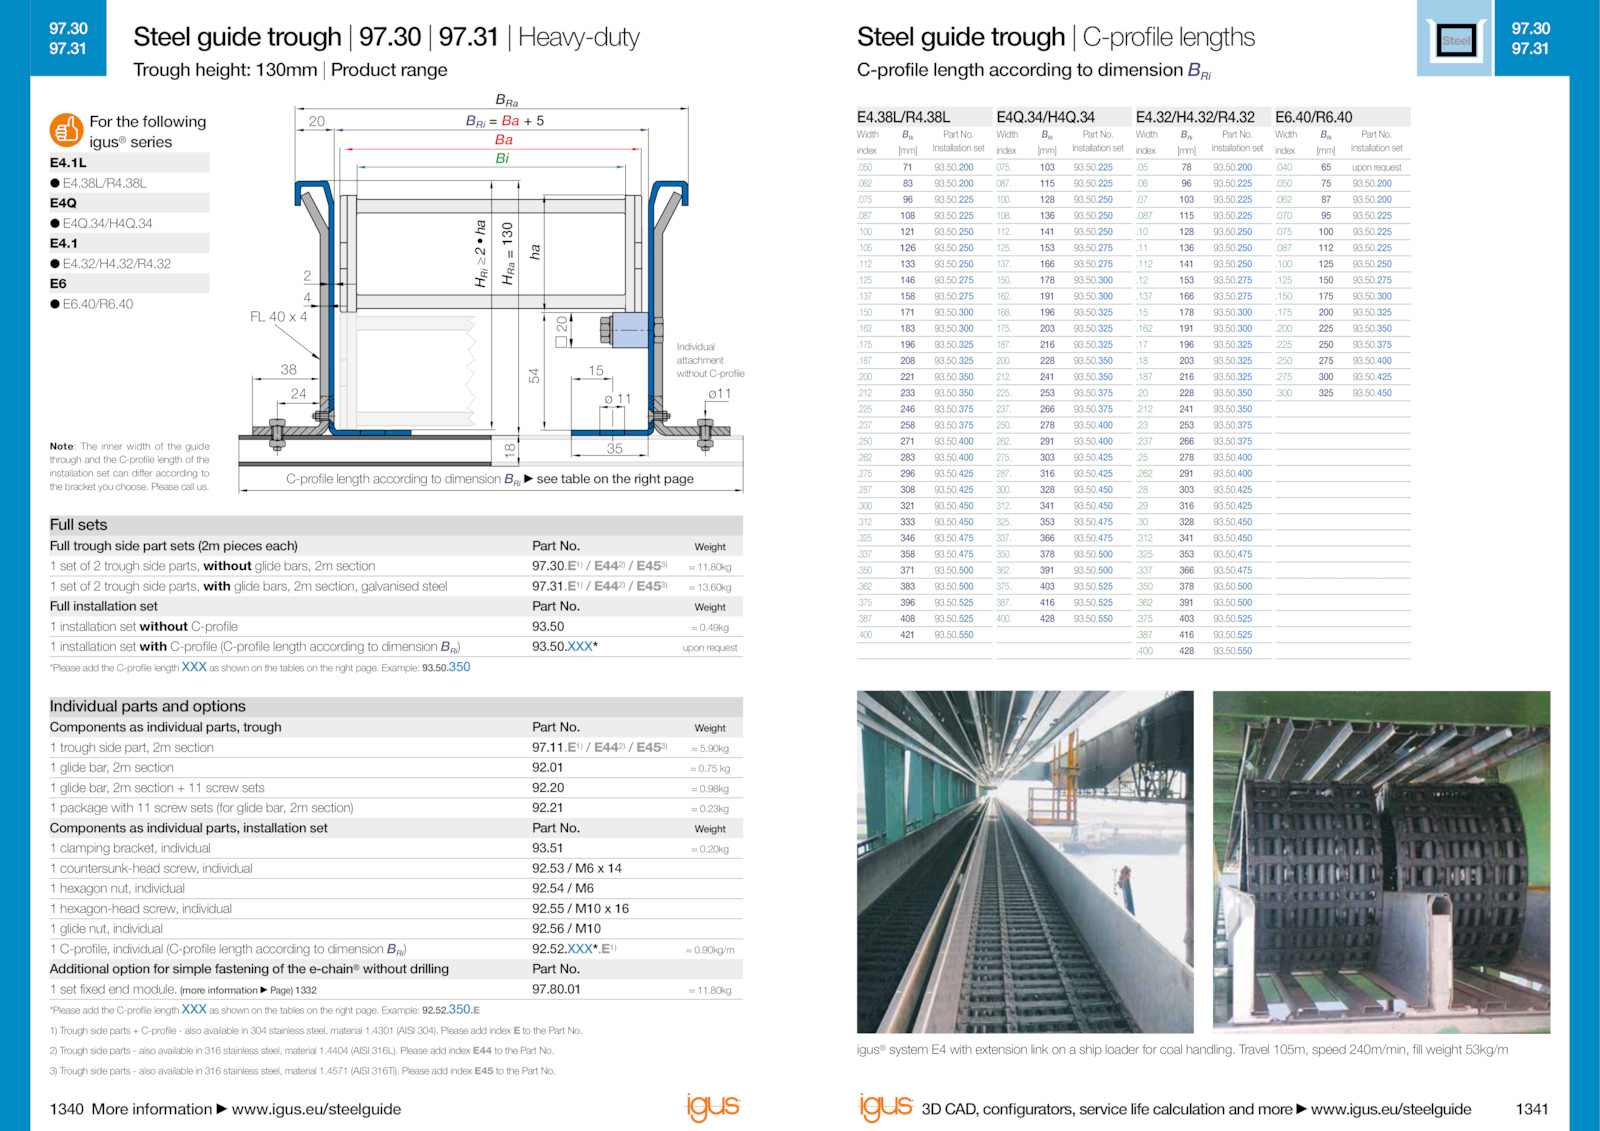Viewport: 1600px width, 1131px height.
Task: Click the 11.80kg weight of fixed end module
Action: [x=710, y=990]
